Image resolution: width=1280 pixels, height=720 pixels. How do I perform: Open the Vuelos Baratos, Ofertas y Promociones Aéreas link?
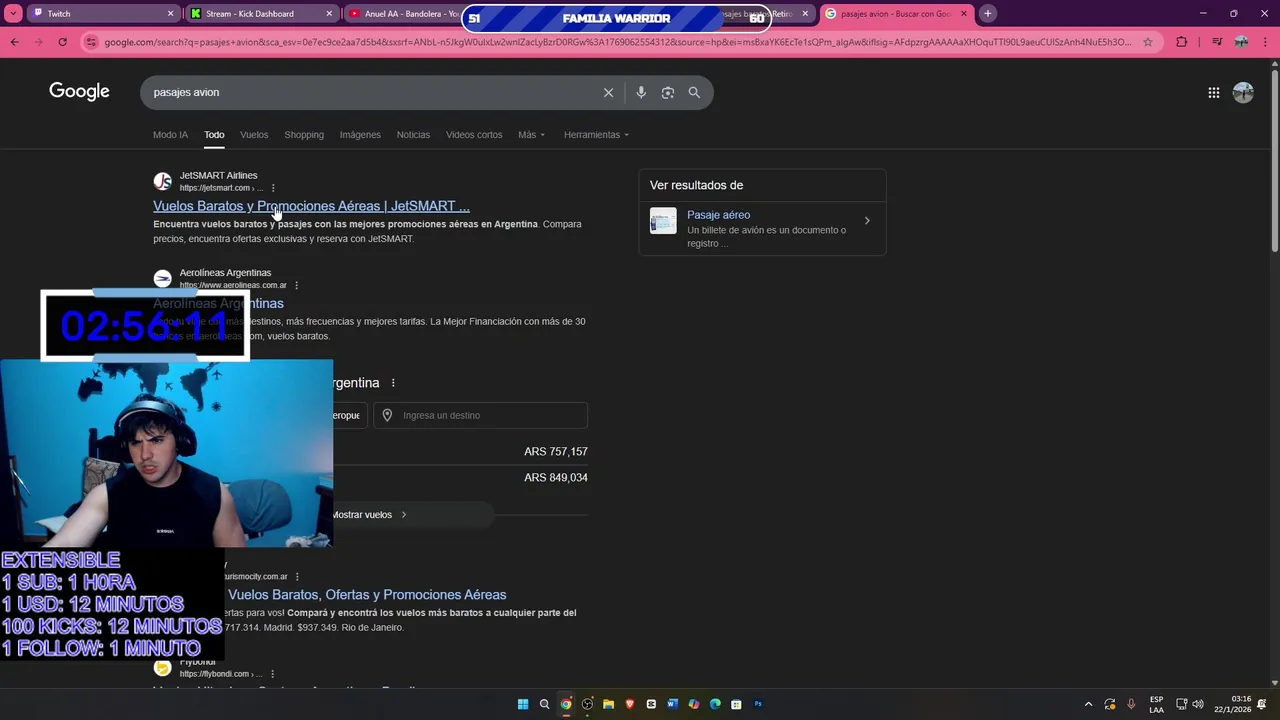coord(367,595)
